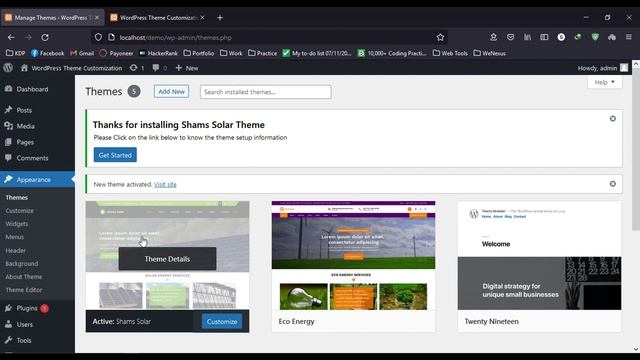This screenshot has height=360, width=640.
Task: Click Theme Details on Shams Solar
Action: coord(167,259)
